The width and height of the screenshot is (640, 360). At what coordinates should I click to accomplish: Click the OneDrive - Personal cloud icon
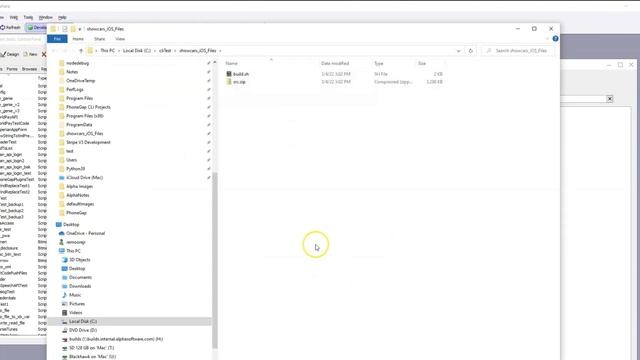point(62,233)
